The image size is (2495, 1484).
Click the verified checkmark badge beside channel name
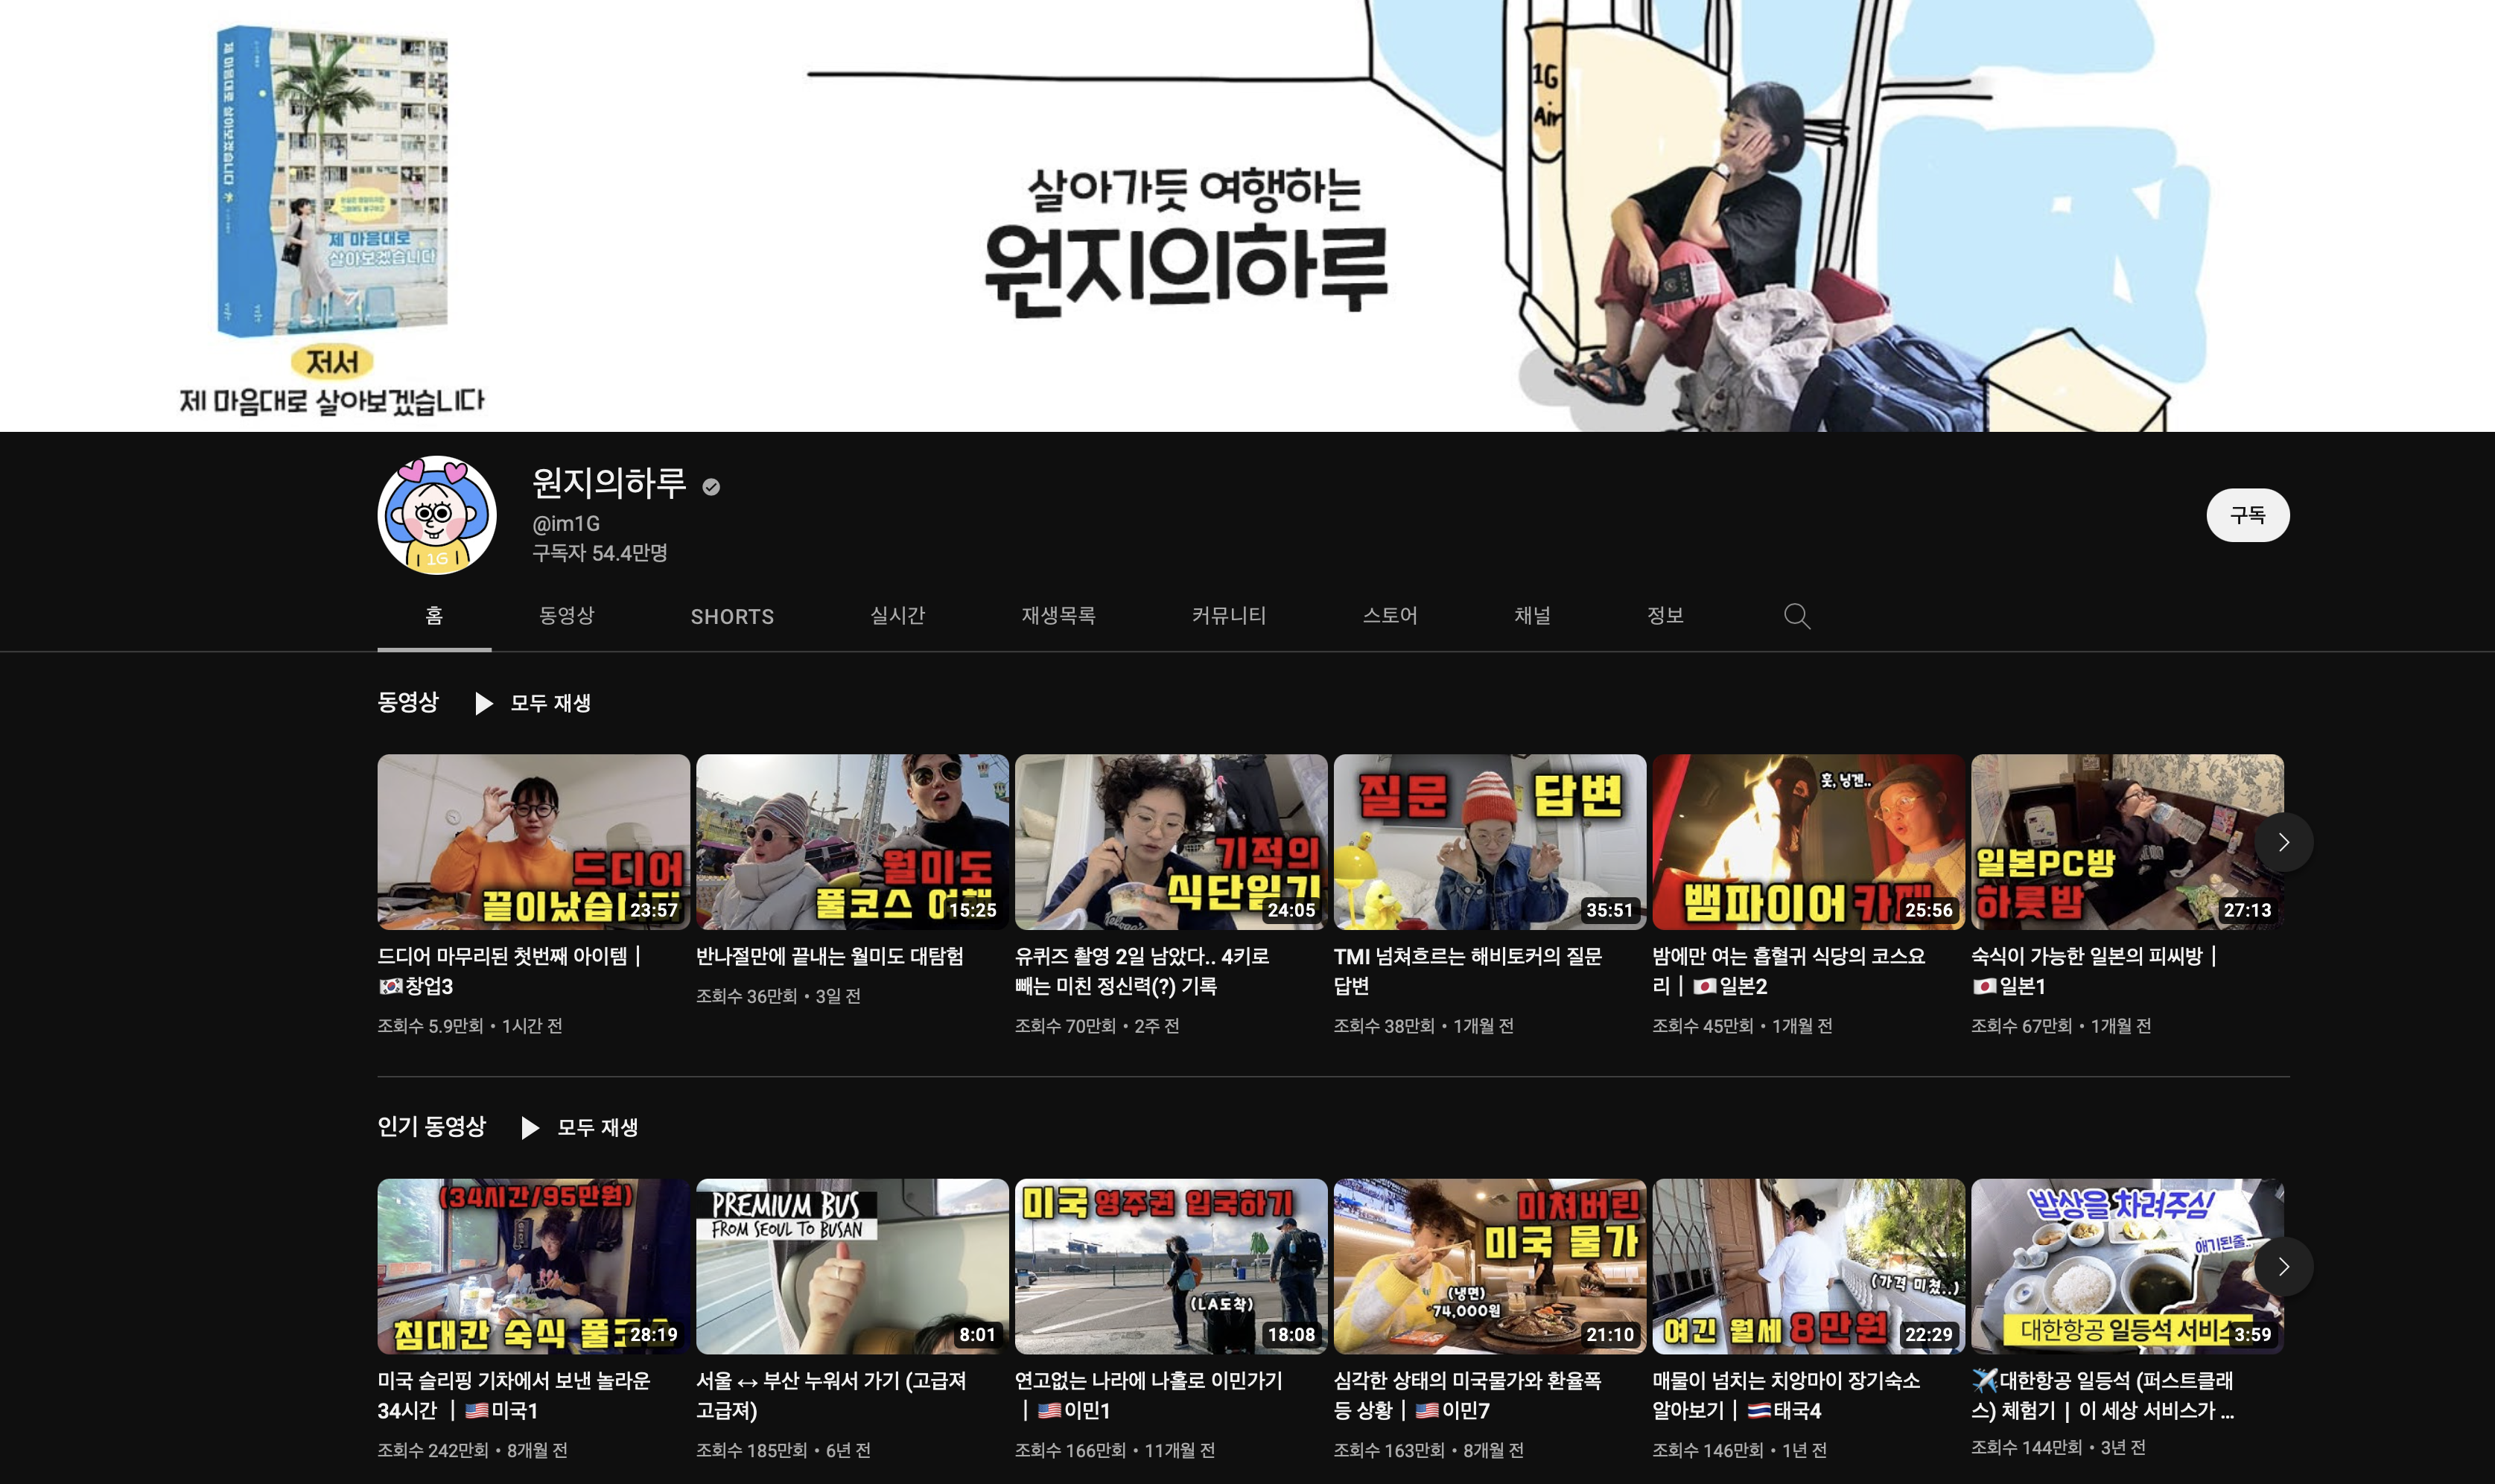[x=711, y=487]
